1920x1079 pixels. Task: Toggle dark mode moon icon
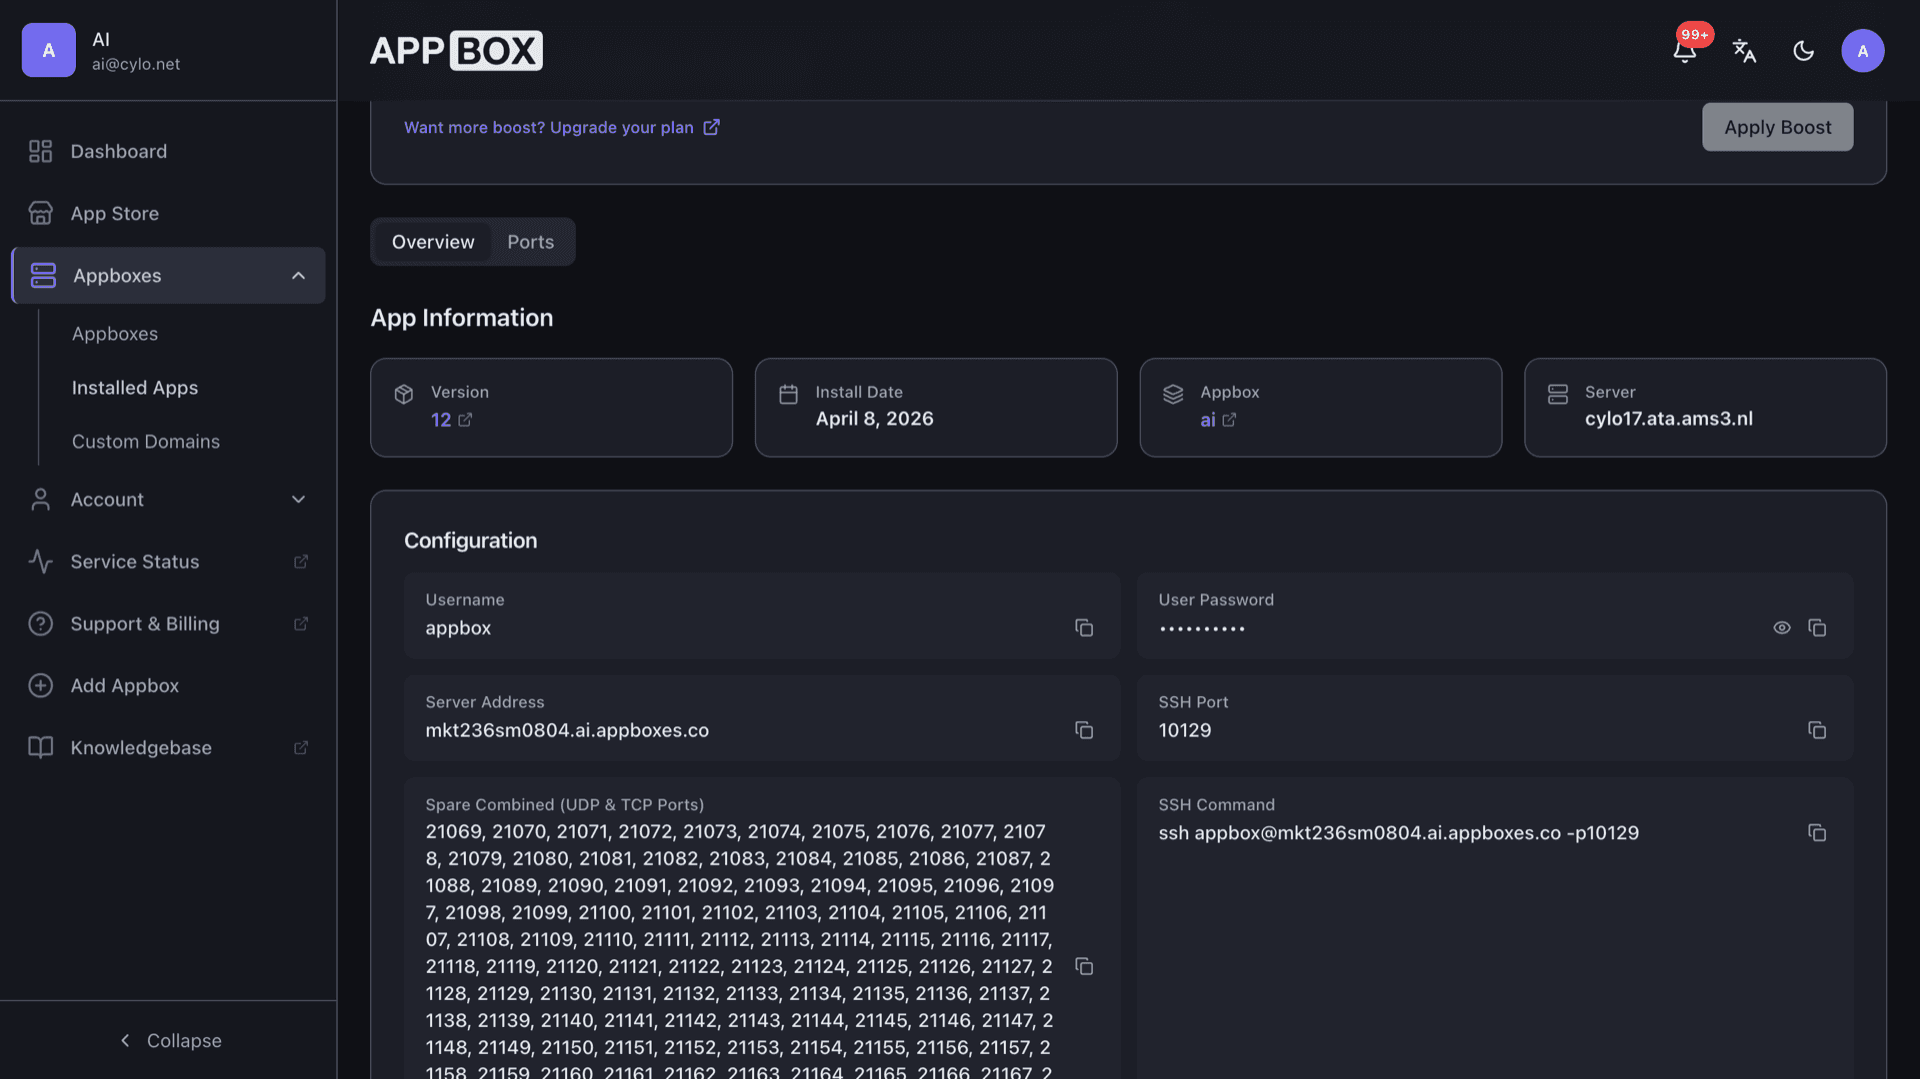point(1803,51)
